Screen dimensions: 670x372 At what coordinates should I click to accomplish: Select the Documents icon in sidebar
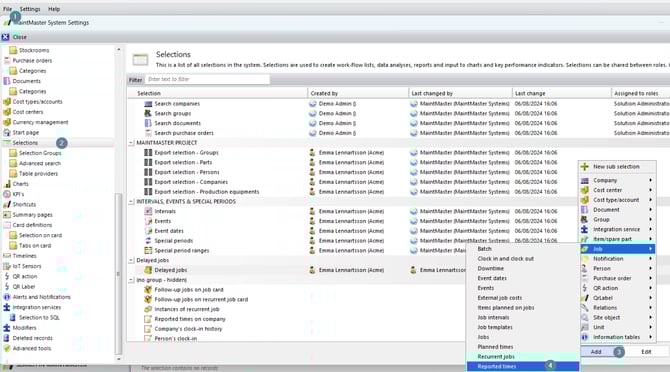tap(7, 81)
